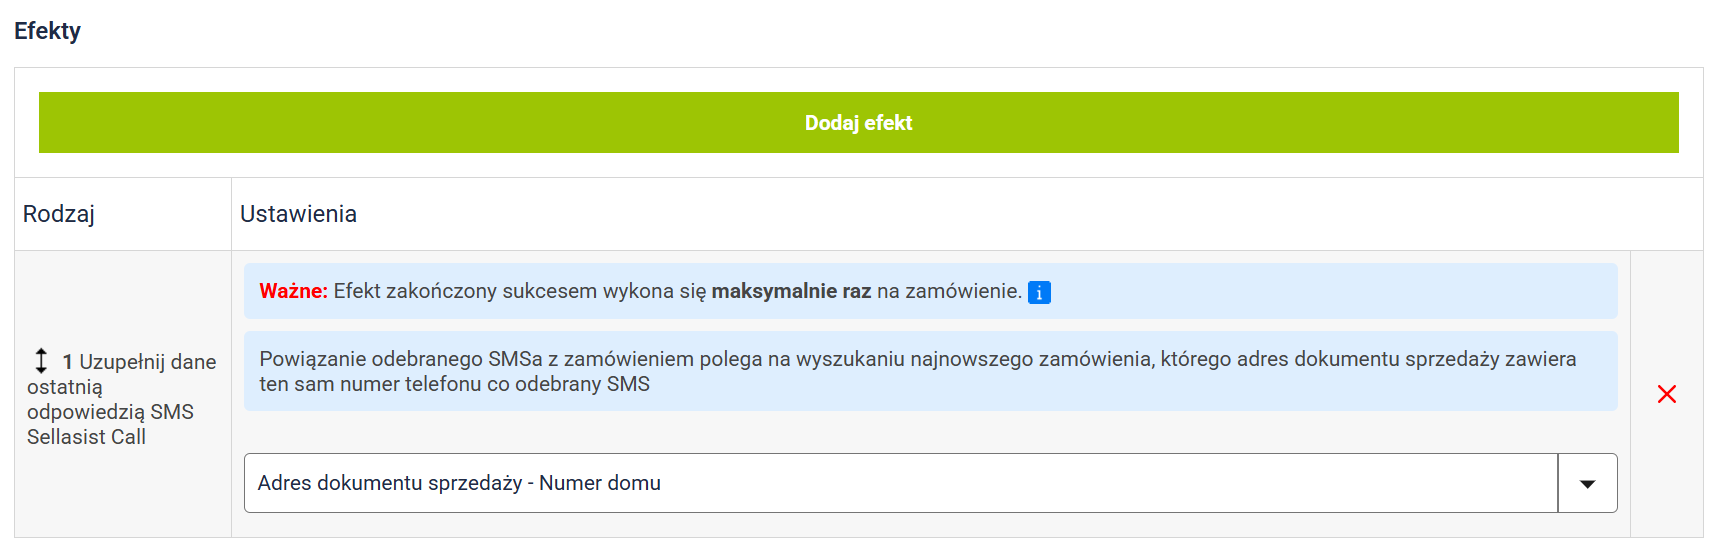Viewport: 1718px width, 551px height.
Task: Click the 'odpowiedzią SMS' line of the effect name
Action: coord(110,412)
